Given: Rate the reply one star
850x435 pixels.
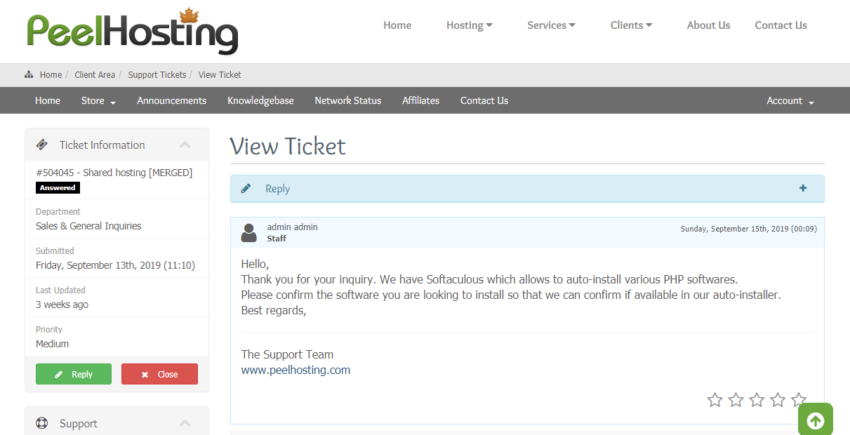Looking at the screenshot, I should (x=715, y=400).
